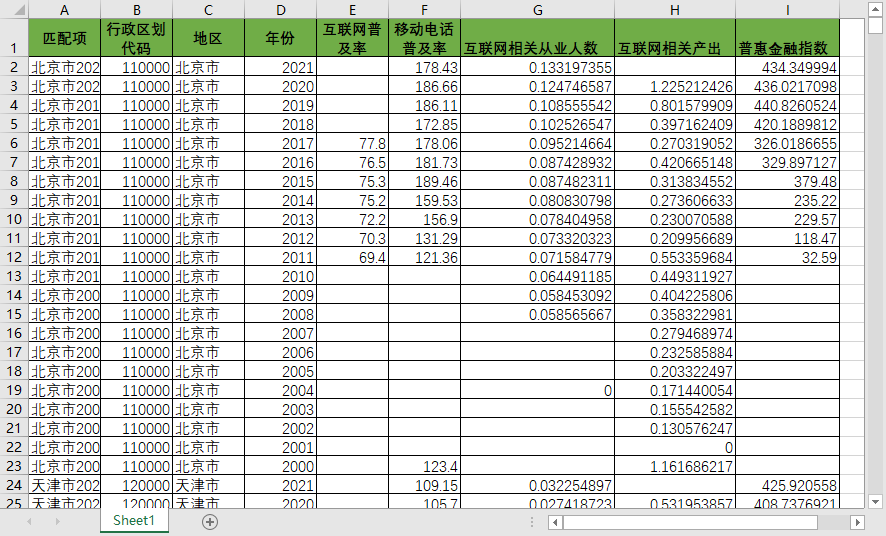Click next sheet navigation arrow
This screenshot has width=886, height=536.
point(57,522)
